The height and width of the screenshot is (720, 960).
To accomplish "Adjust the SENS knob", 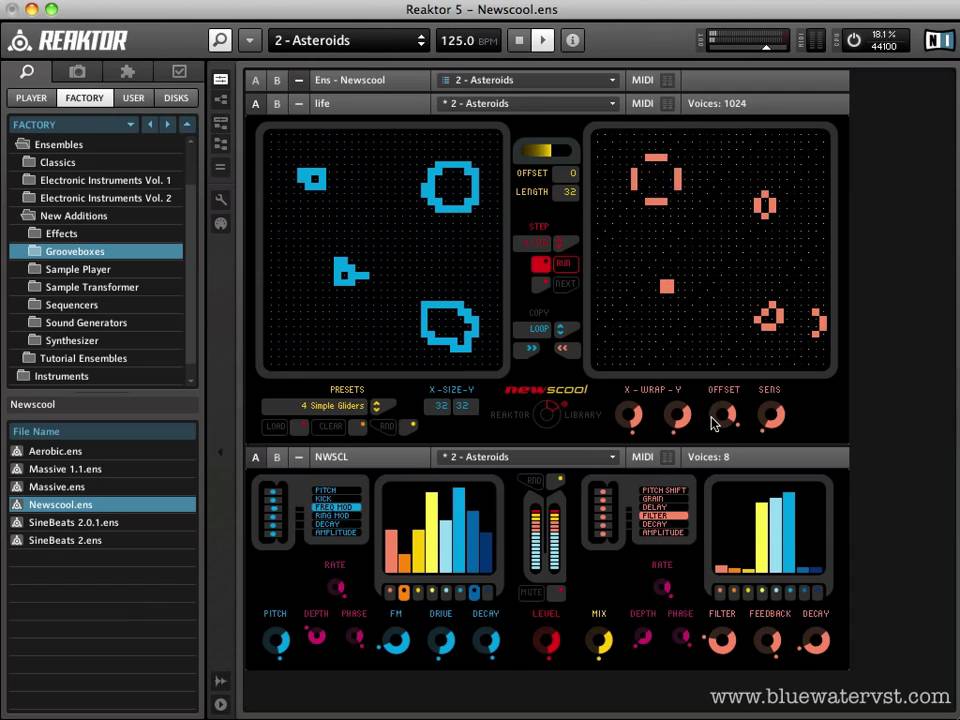I will (770, 415).
